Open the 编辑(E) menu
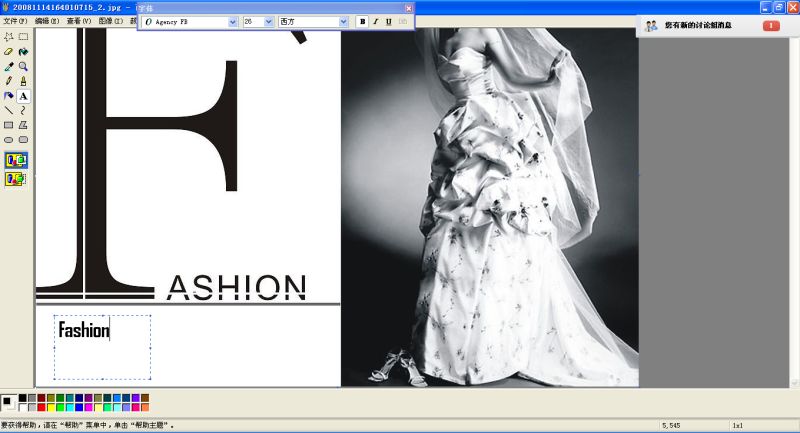800x433 pixels. pos(47,21)
